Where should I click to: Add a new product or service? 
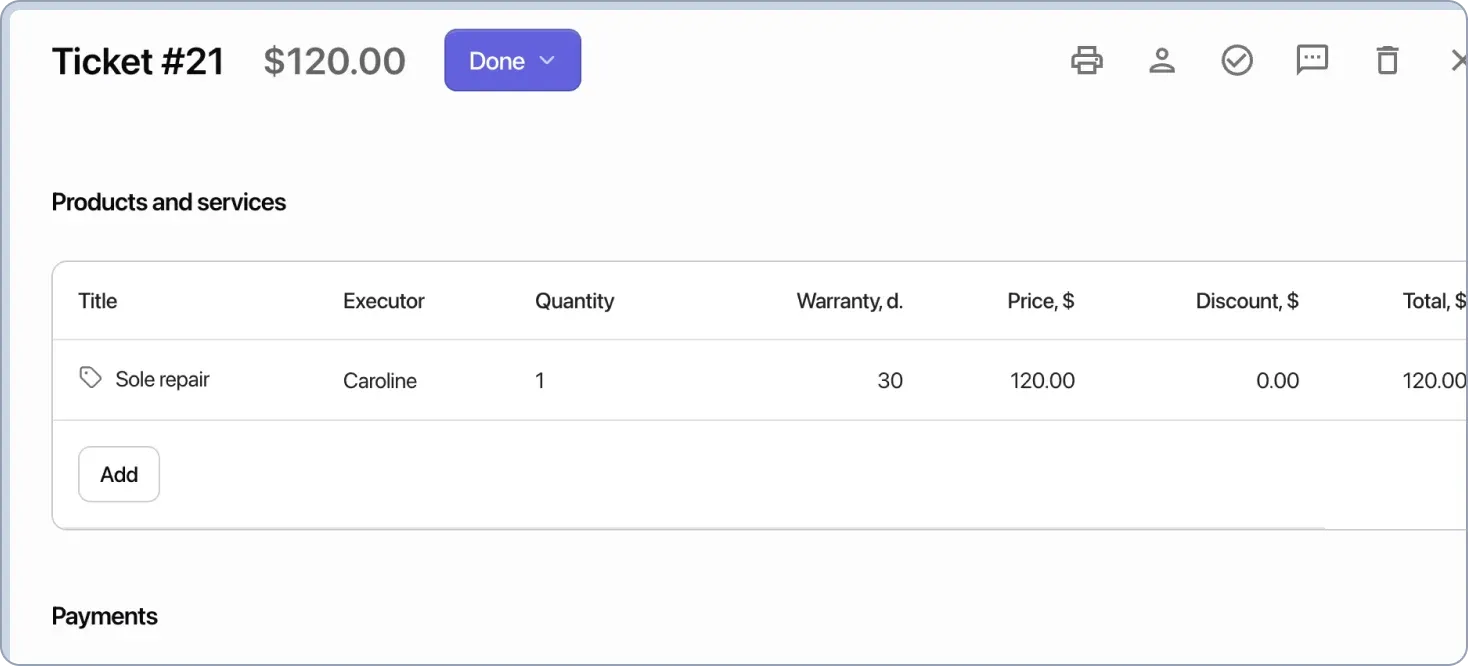coord(118,474)
